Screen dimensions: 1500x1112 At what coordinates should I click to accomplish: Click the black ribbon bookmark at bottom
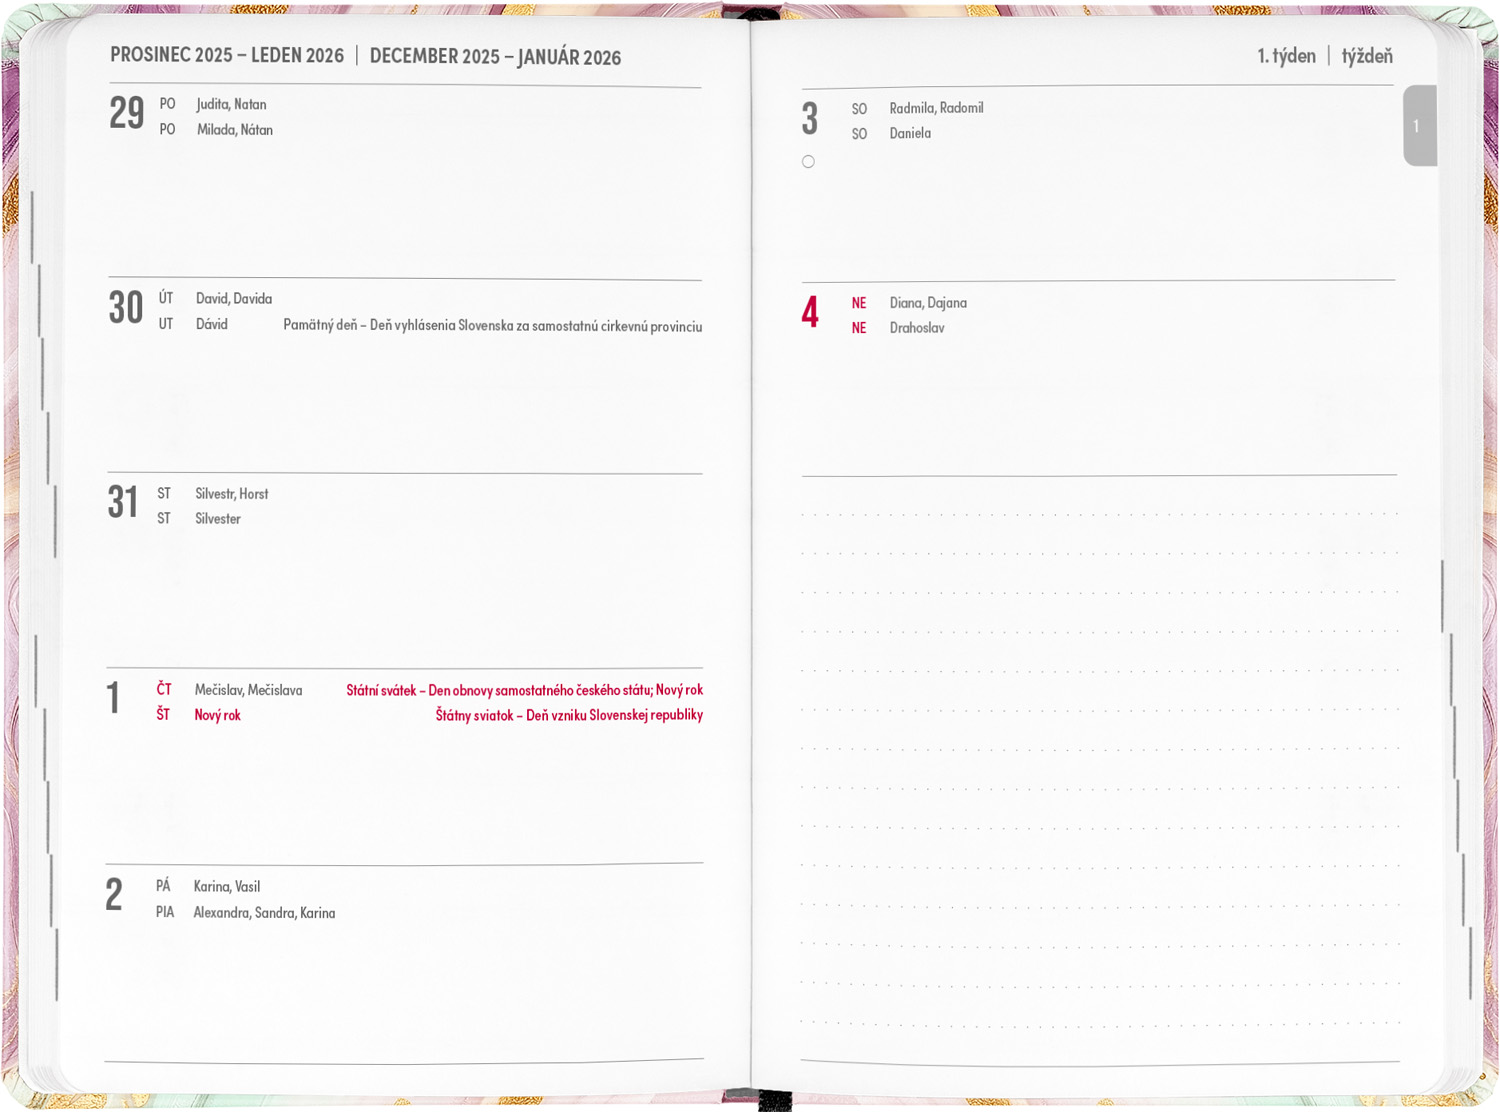coord(773,1100)
